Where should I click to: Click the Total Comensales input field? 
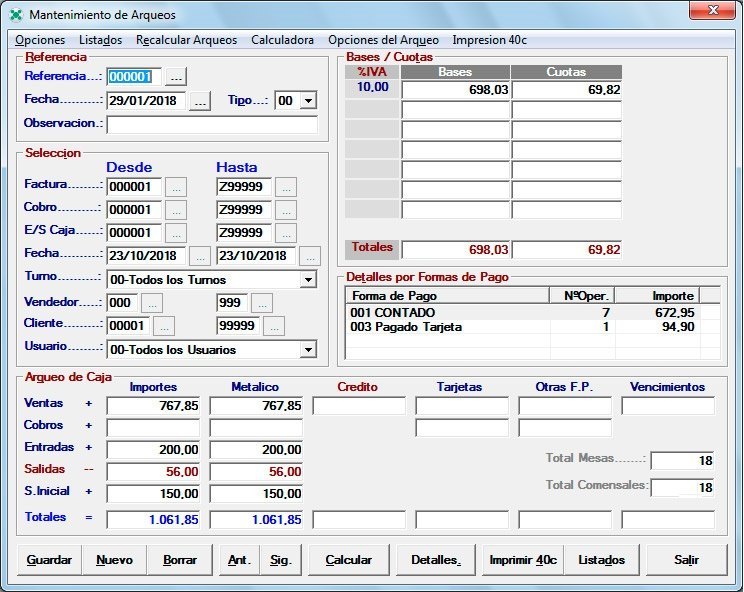683,488
